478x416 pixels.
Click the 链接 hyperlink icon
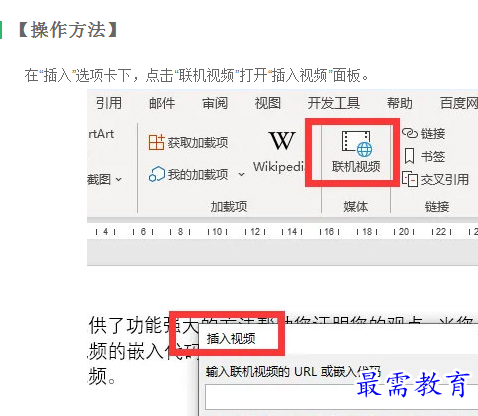pyautogui.click(x=410, y=133)
